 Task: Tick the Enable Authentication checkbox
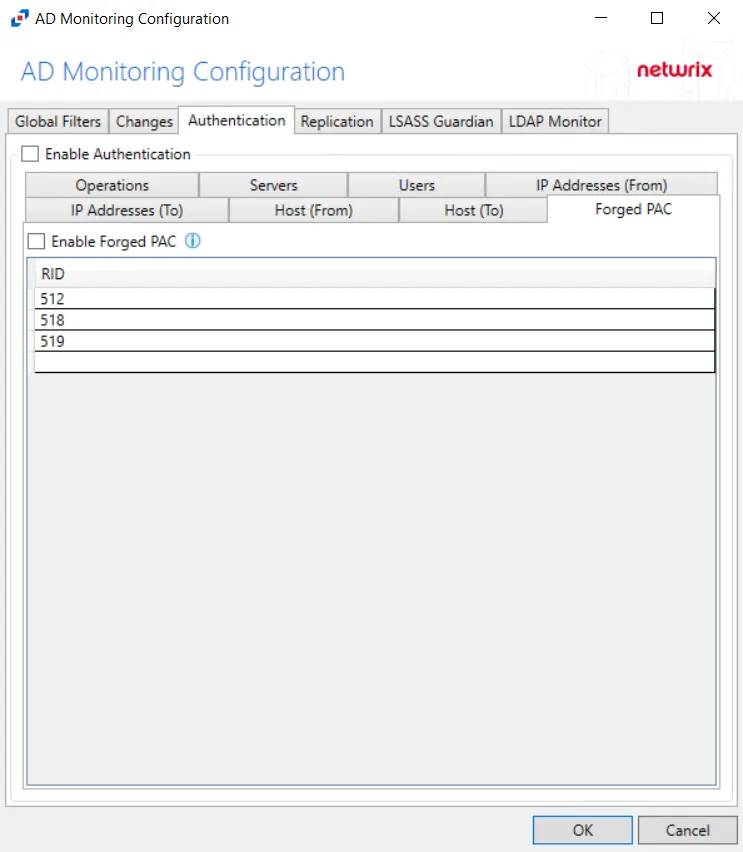[30, 154]
